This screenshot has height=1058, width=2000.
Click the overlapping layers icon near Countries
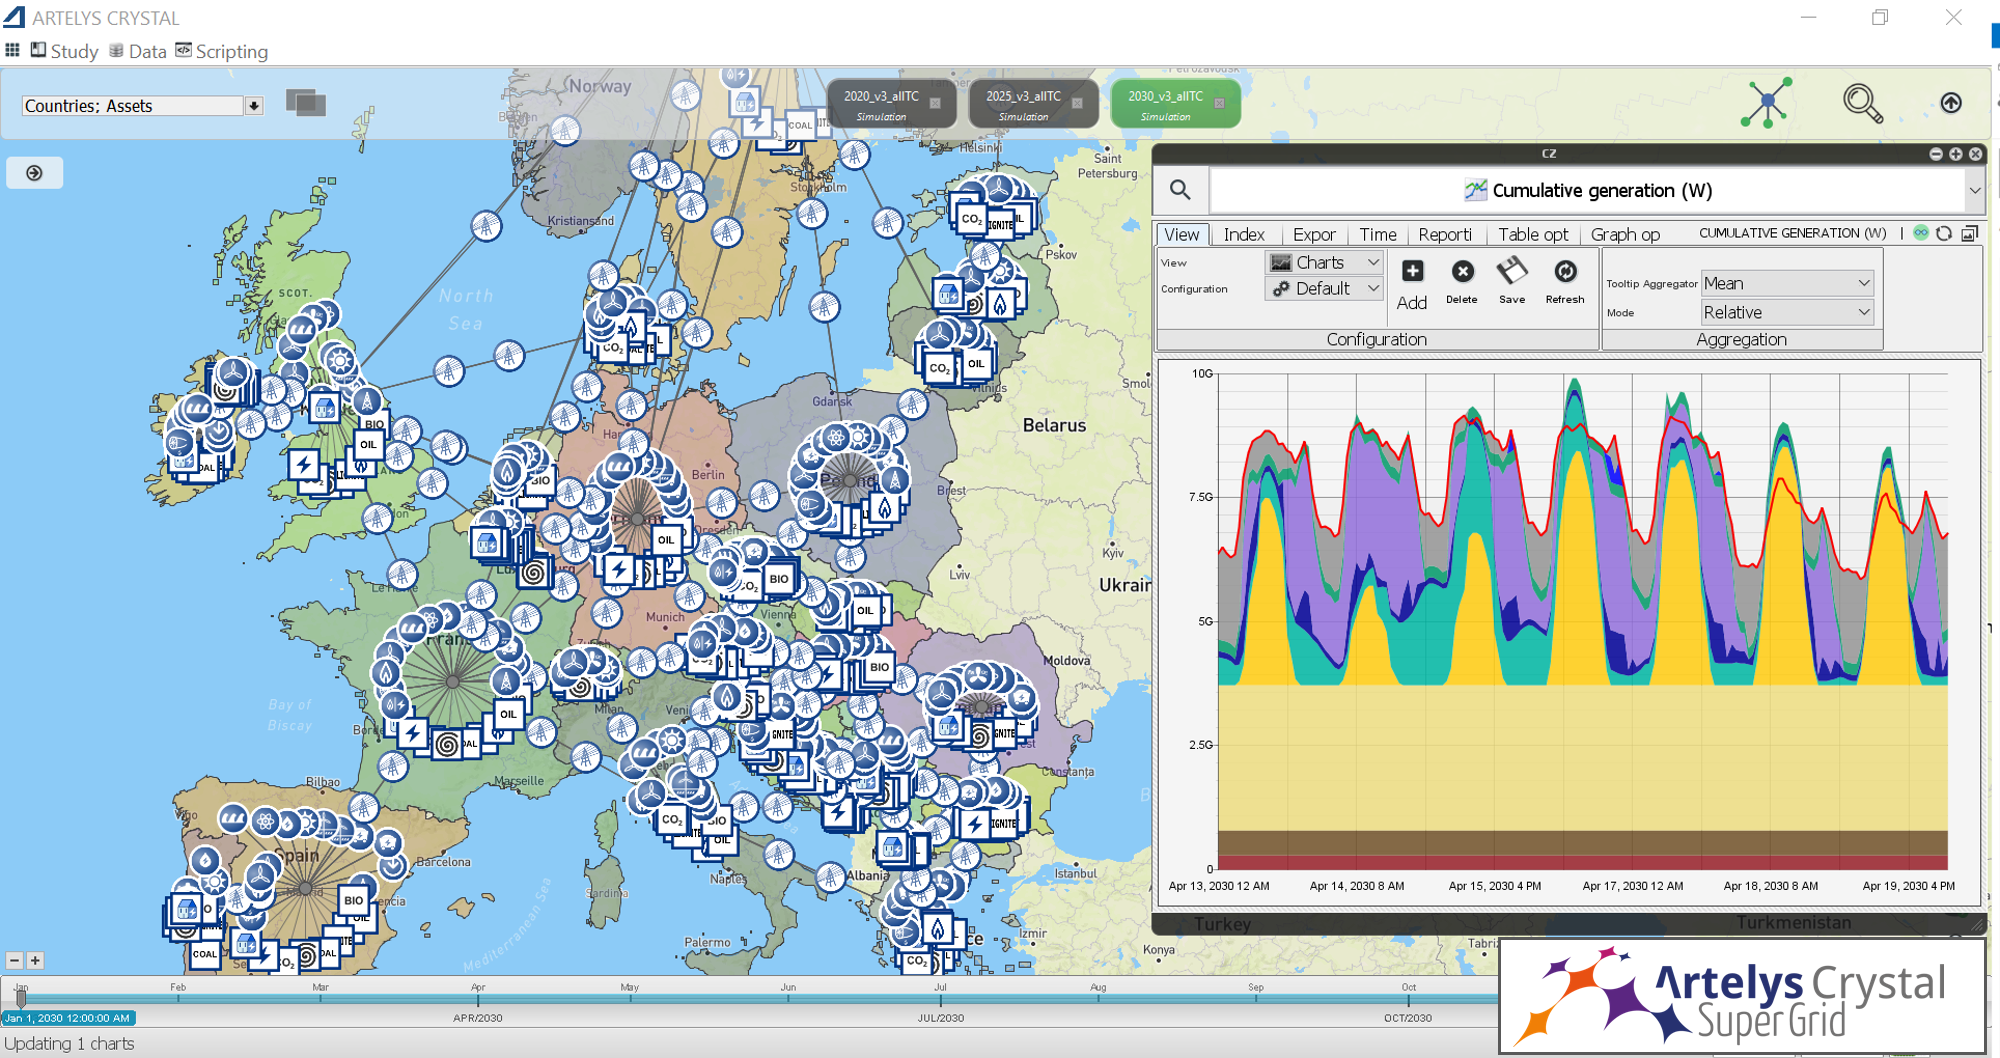pyautogui.click(x=305, y=102)
